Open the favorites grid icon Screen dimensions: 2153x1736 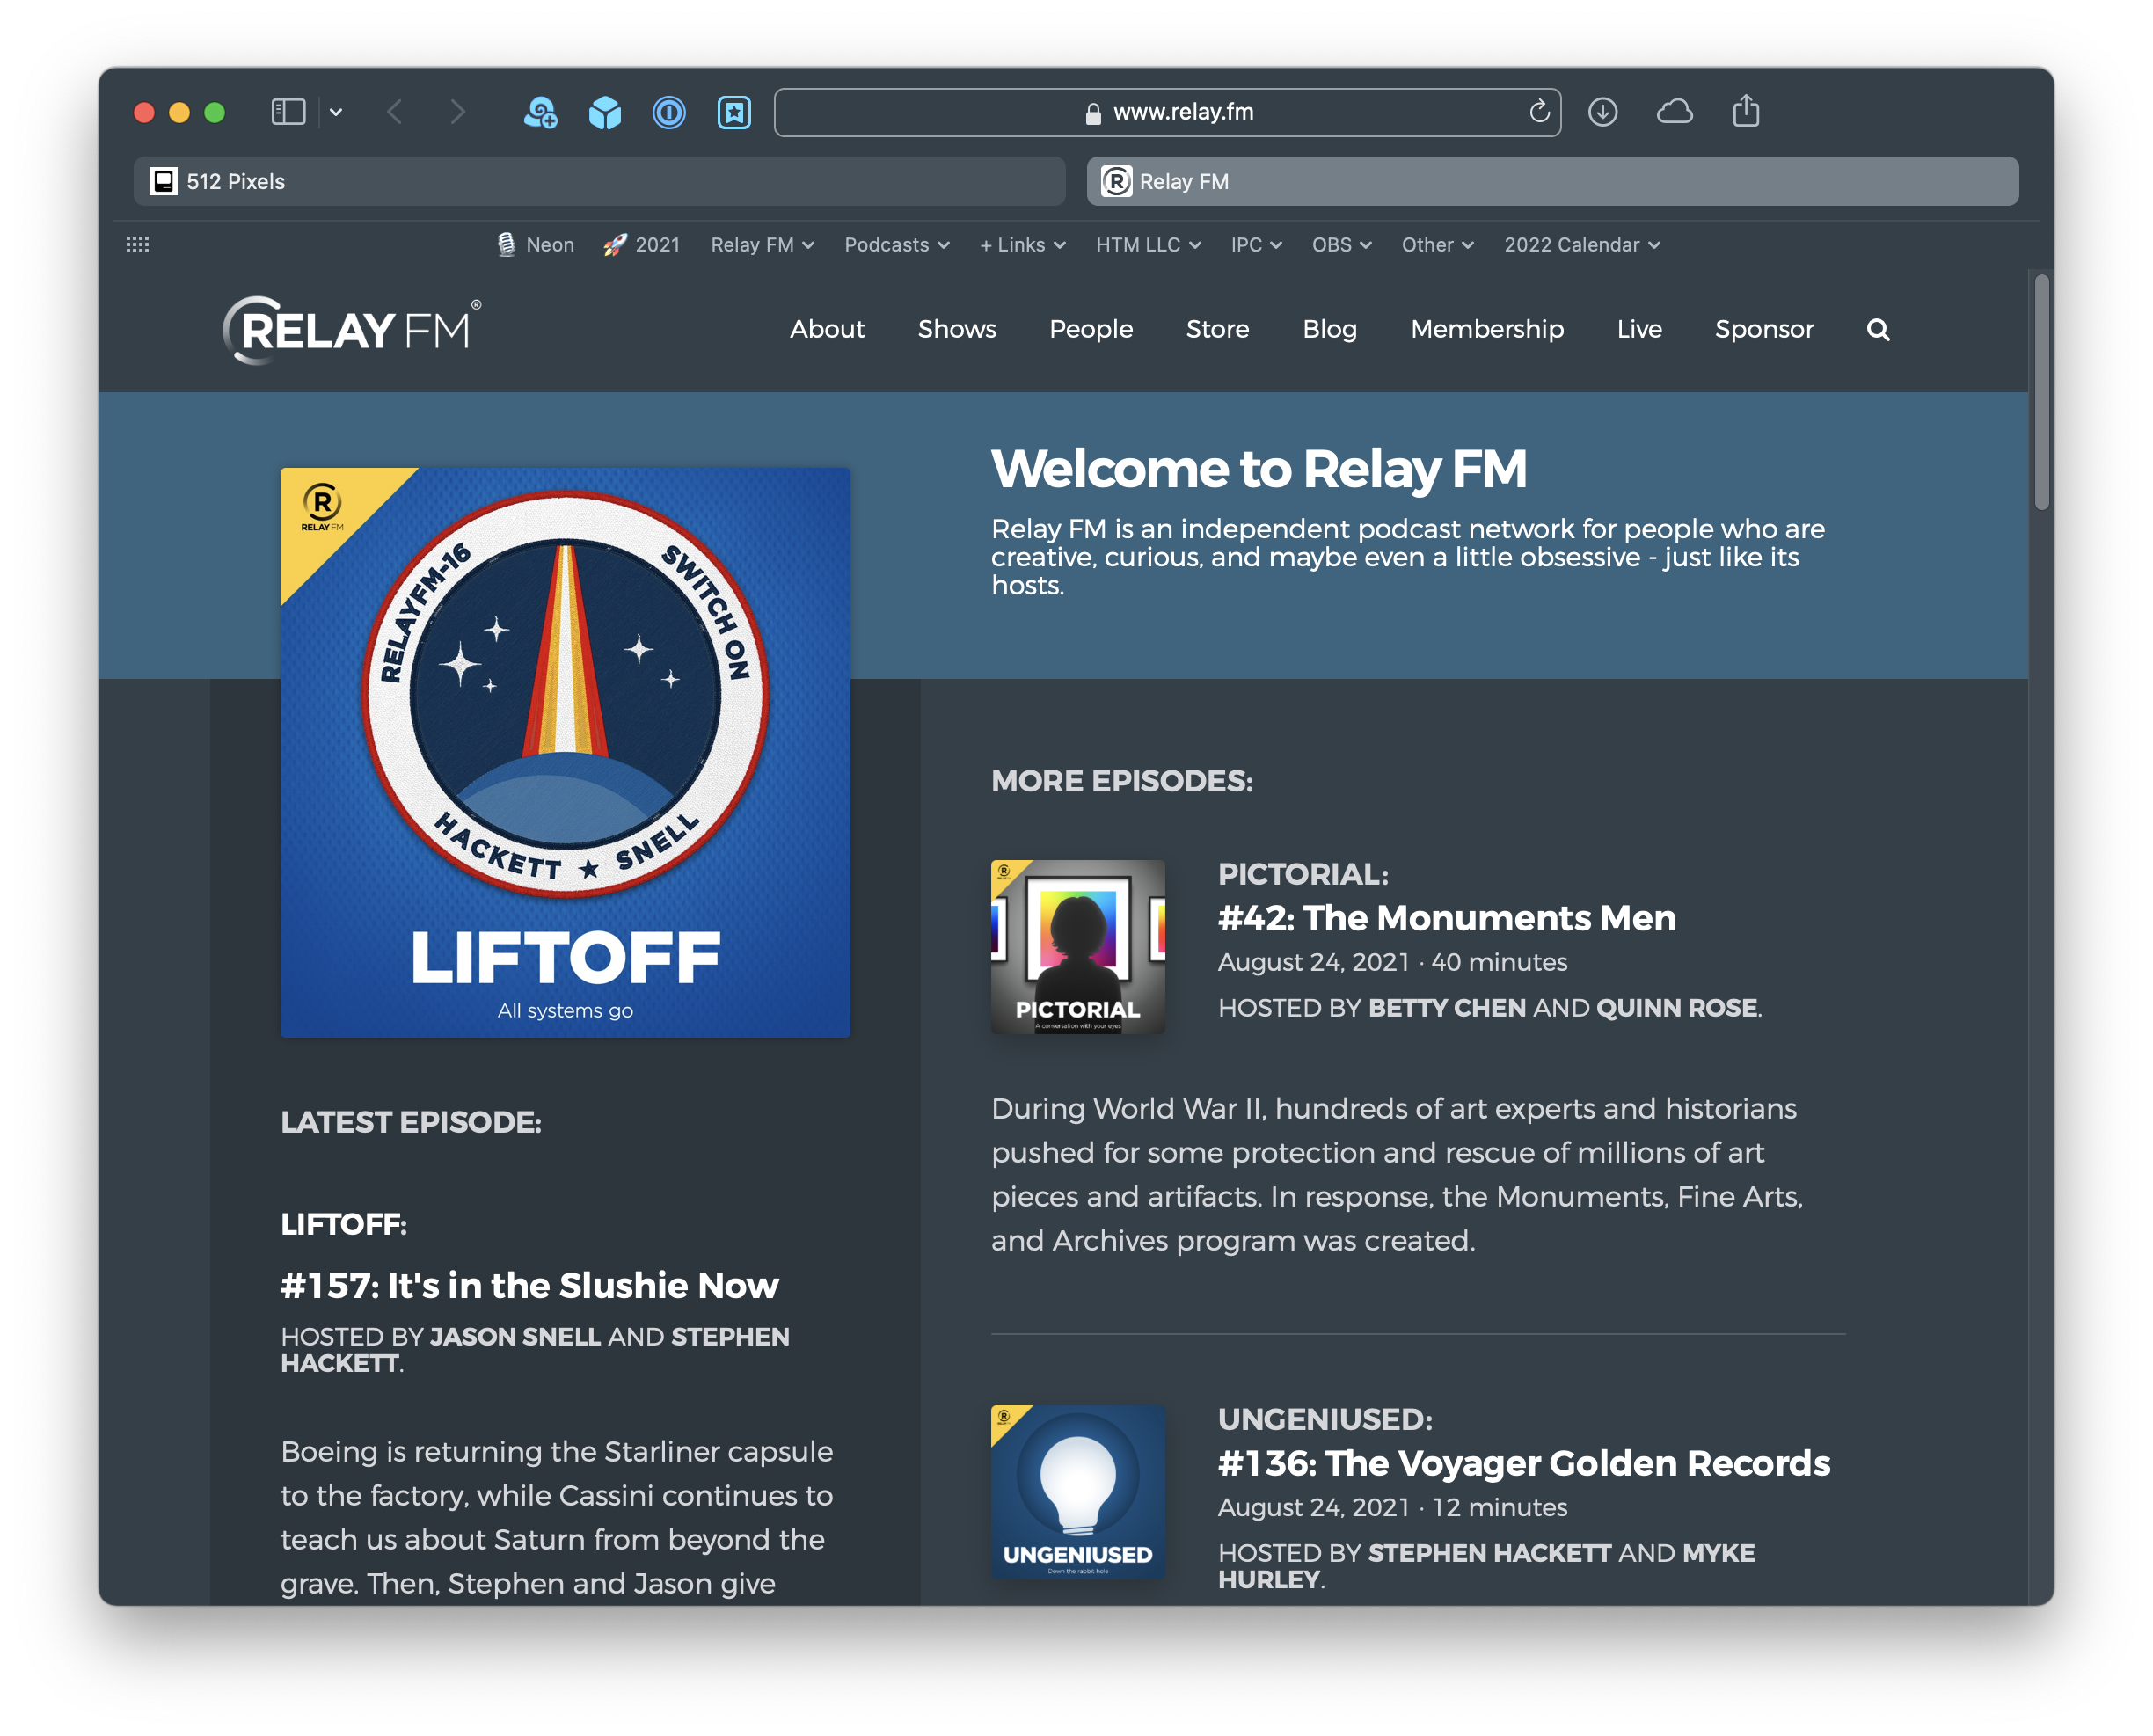(138, 245)
